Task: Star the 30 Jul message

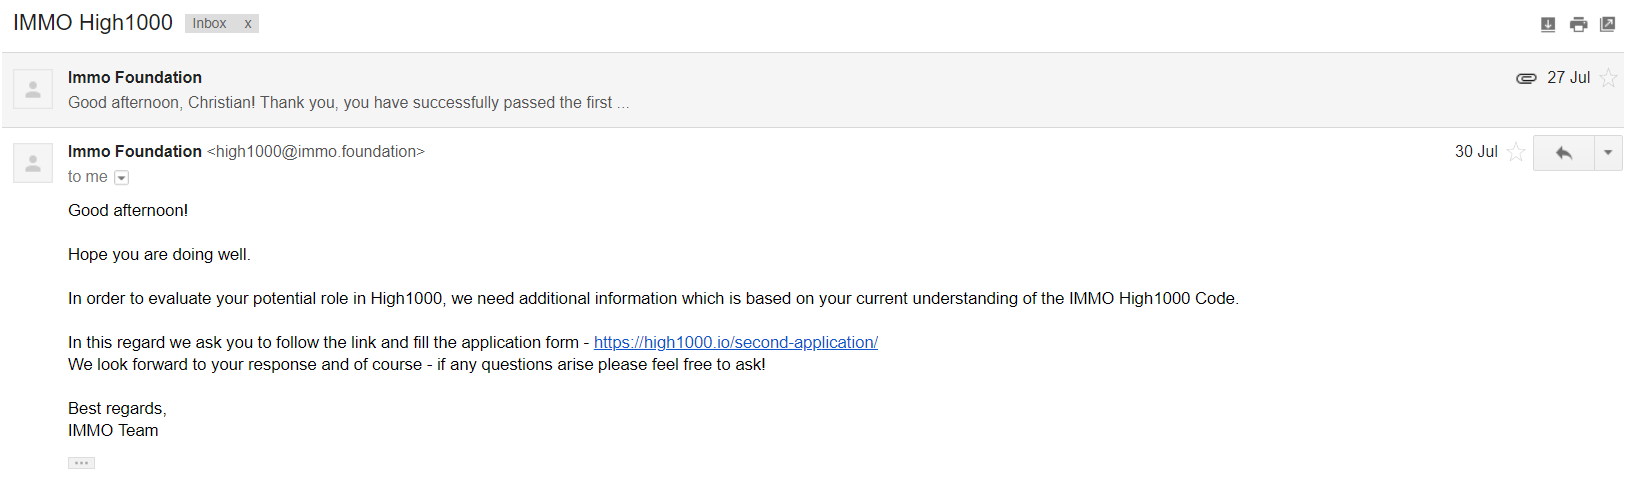Action: pos(1516,152)
